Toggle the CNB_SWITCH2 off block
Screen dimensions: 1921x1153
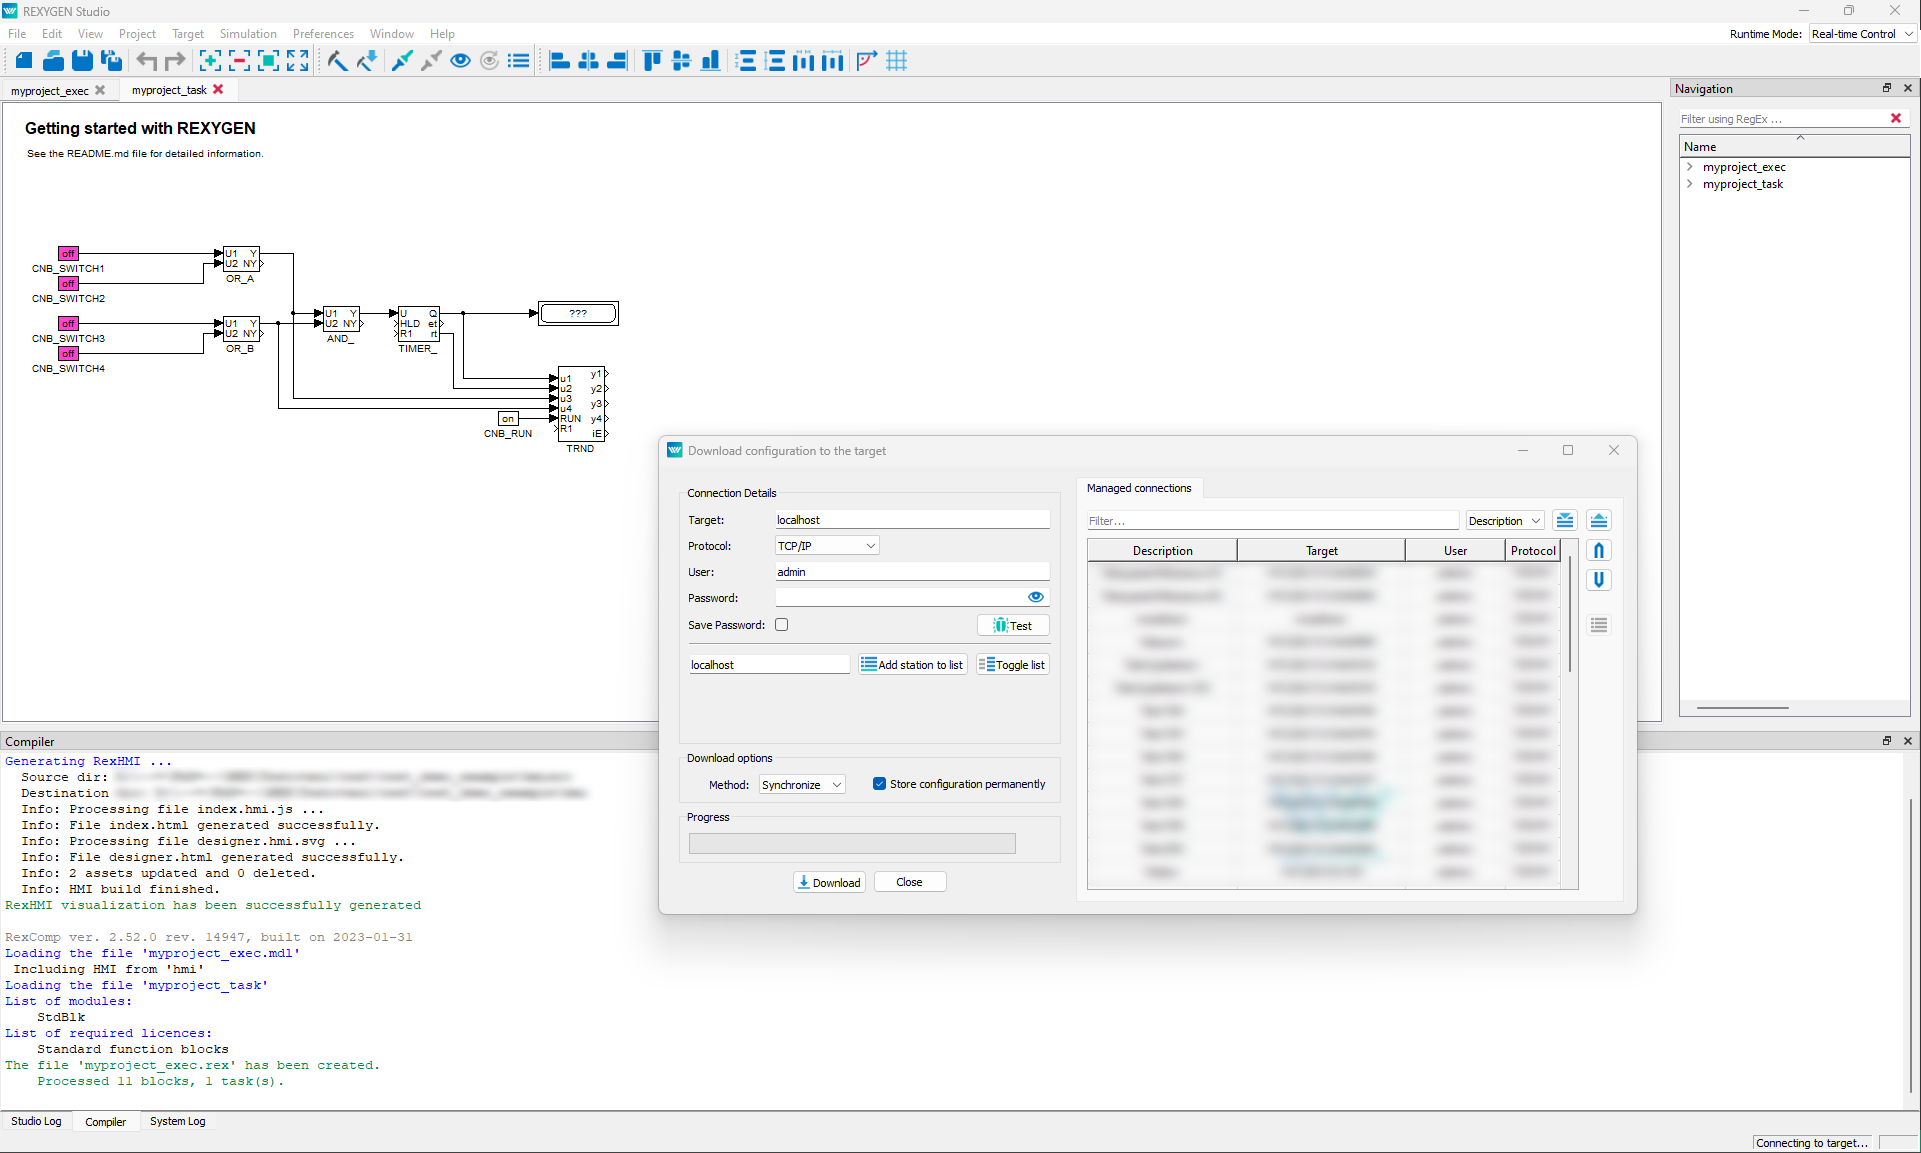pyautogui.click(x=68, y=284)
